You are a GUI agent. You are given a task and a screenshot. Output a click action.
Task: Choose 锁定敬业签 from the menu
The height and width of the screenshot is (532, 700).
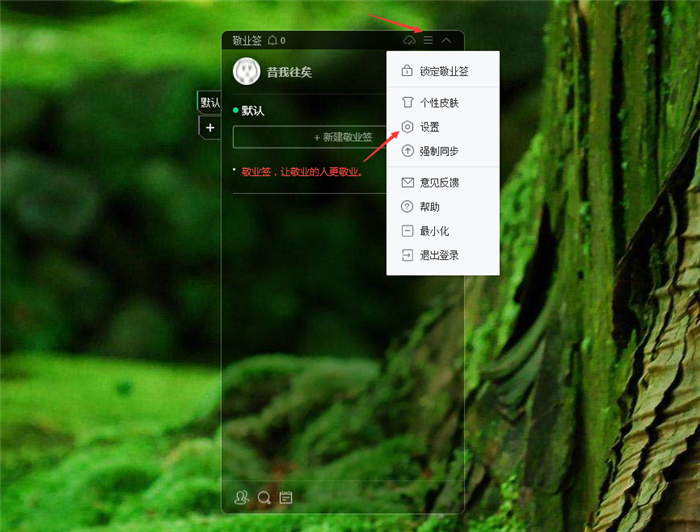click(x=443, y=71)
